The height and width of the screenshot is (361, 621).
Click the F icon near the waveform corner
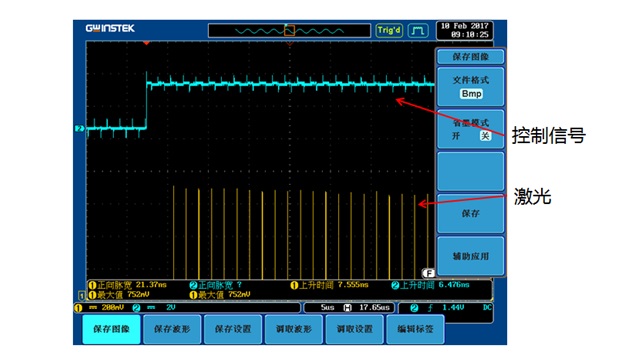[428, 273]
